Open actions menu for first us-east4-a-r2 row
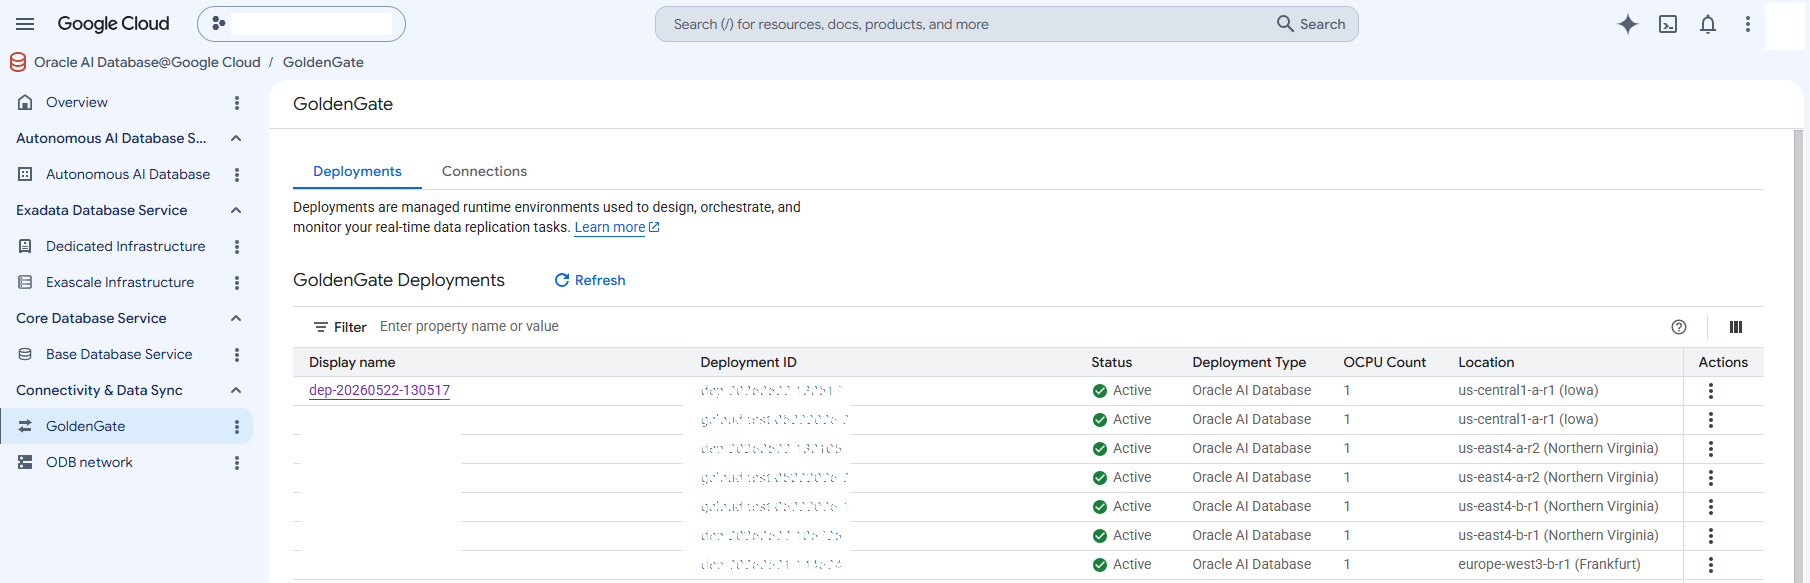The height and width of the screenshot is (583, 1810). point(1711,449)
